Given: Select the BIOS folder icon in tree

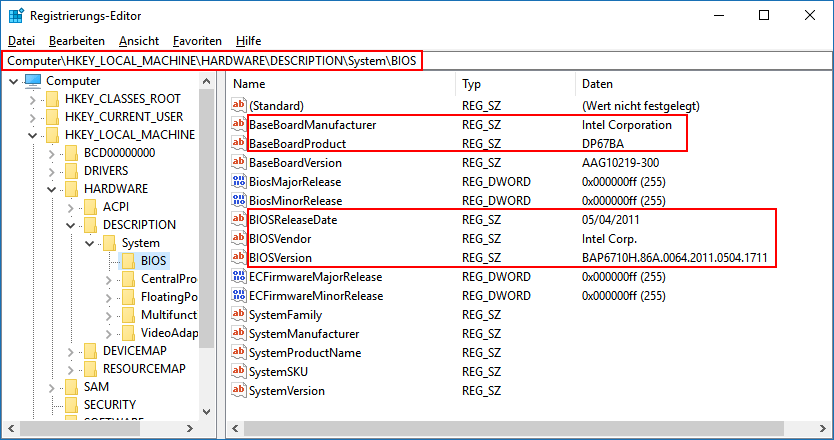Looking at the screenshot, I should tap(127, 261).
